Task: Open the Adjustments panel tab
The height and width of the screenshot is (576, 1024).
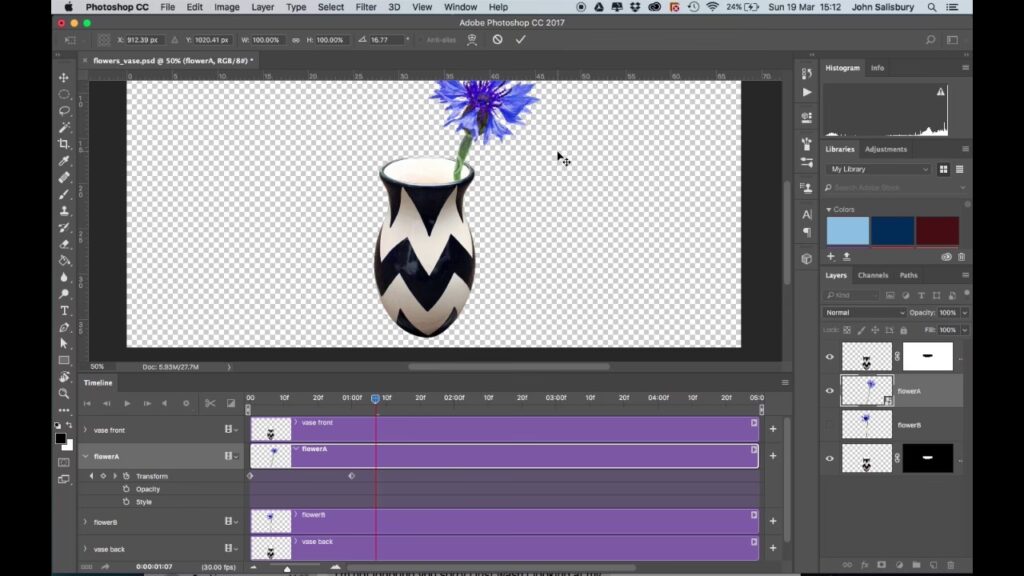Action: pyautogui.click(x=885, y=149)
